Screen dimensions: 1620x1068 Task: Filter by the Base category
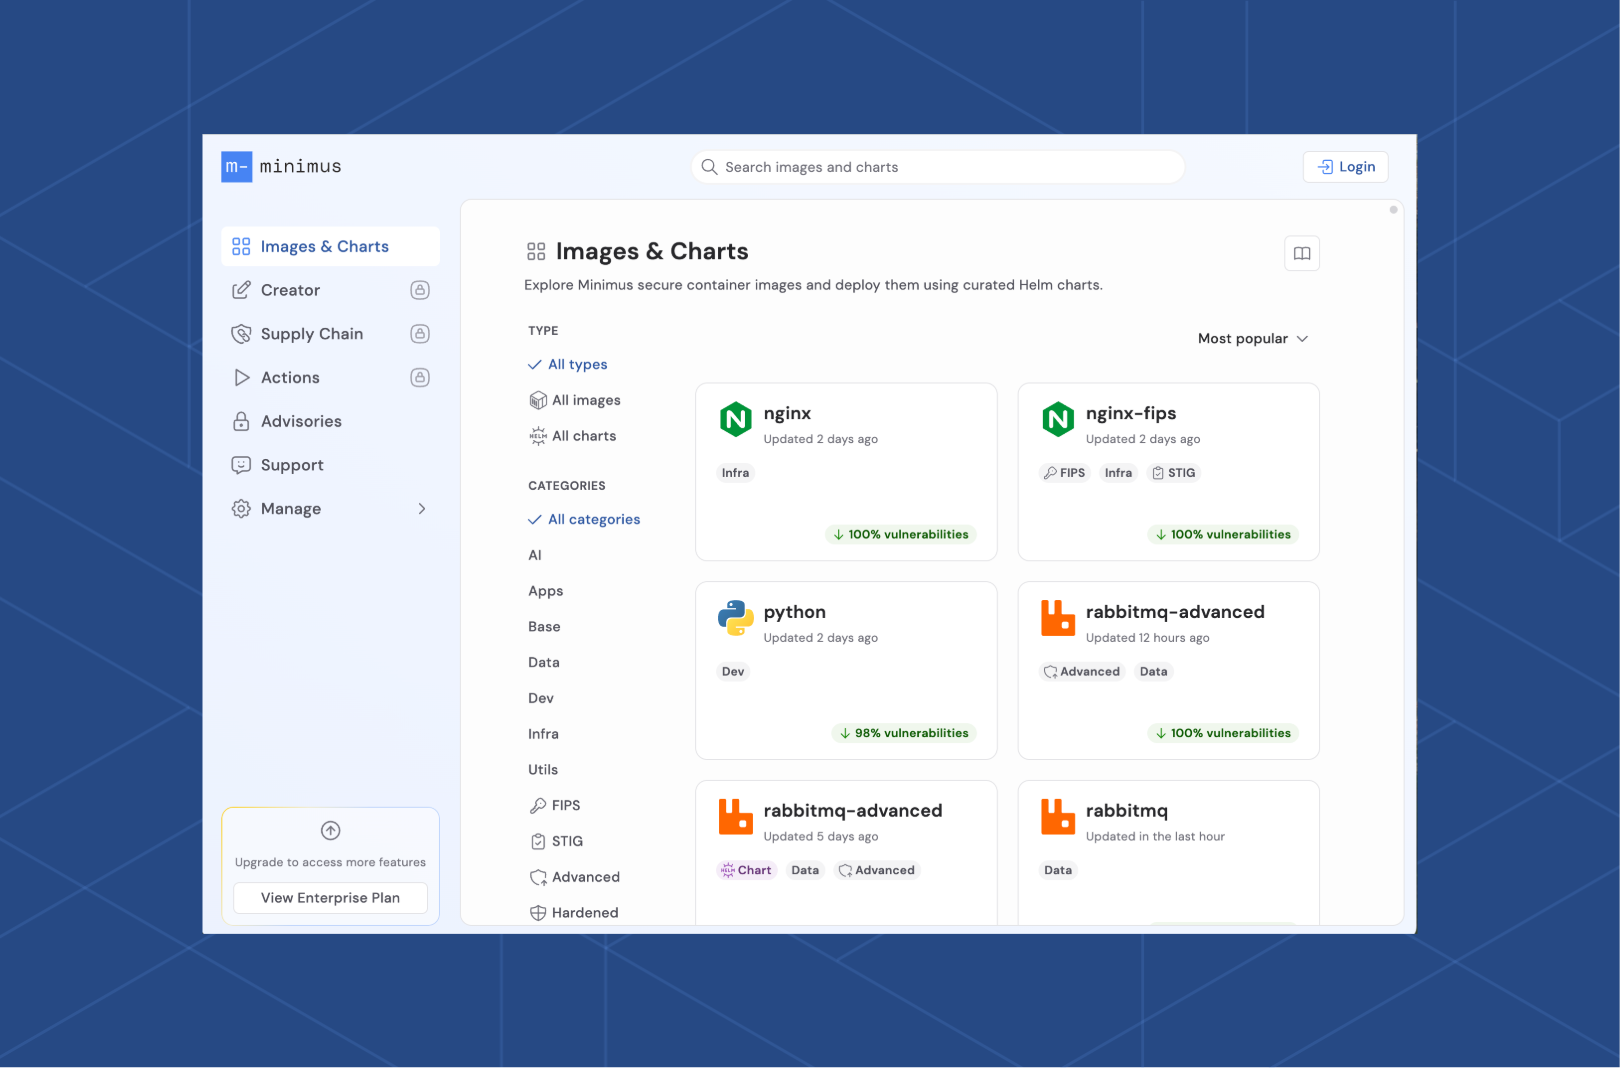tap(544, 627)
